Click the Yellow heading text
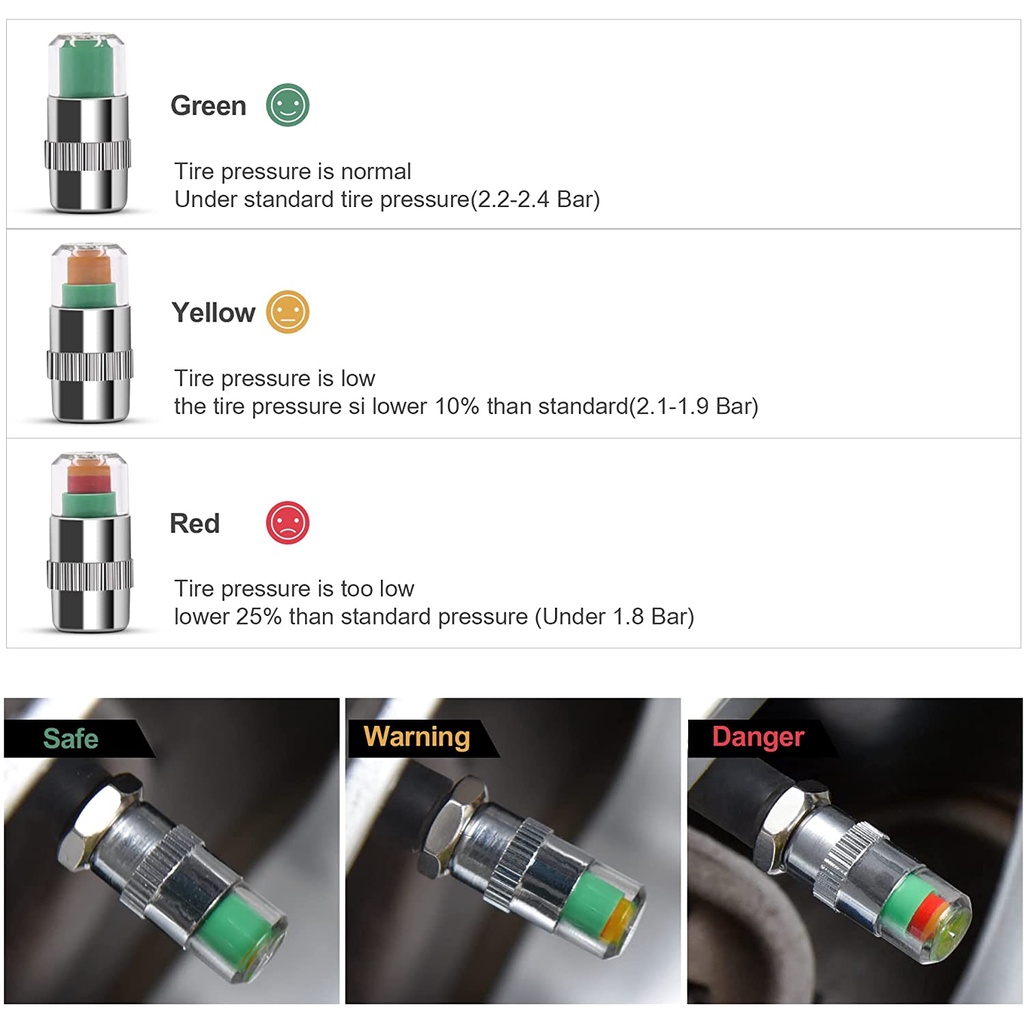Image resolution: width=1024 pixels, height=1024 pixels. click(x=213, y=313)
